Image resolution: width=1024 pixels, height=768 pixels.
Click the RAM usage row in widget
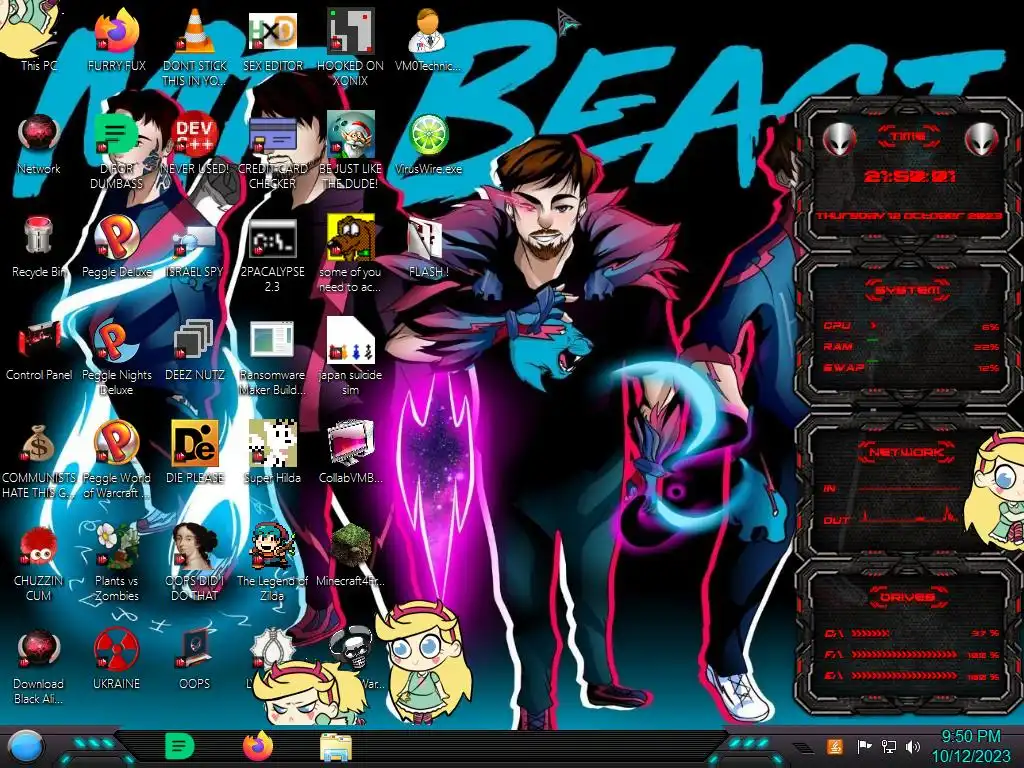pyautogui.click(x=912, y=347)
